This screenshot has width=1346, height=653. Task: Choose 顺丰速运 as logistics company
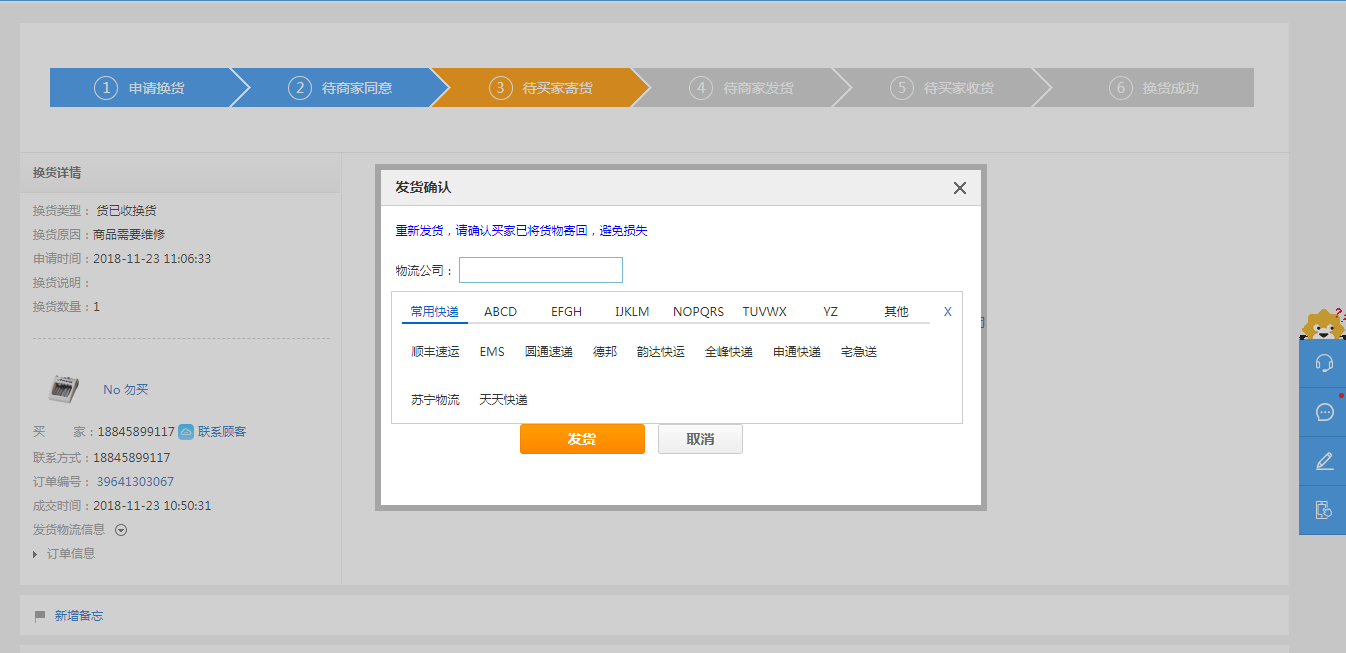[x=435, y=352]
